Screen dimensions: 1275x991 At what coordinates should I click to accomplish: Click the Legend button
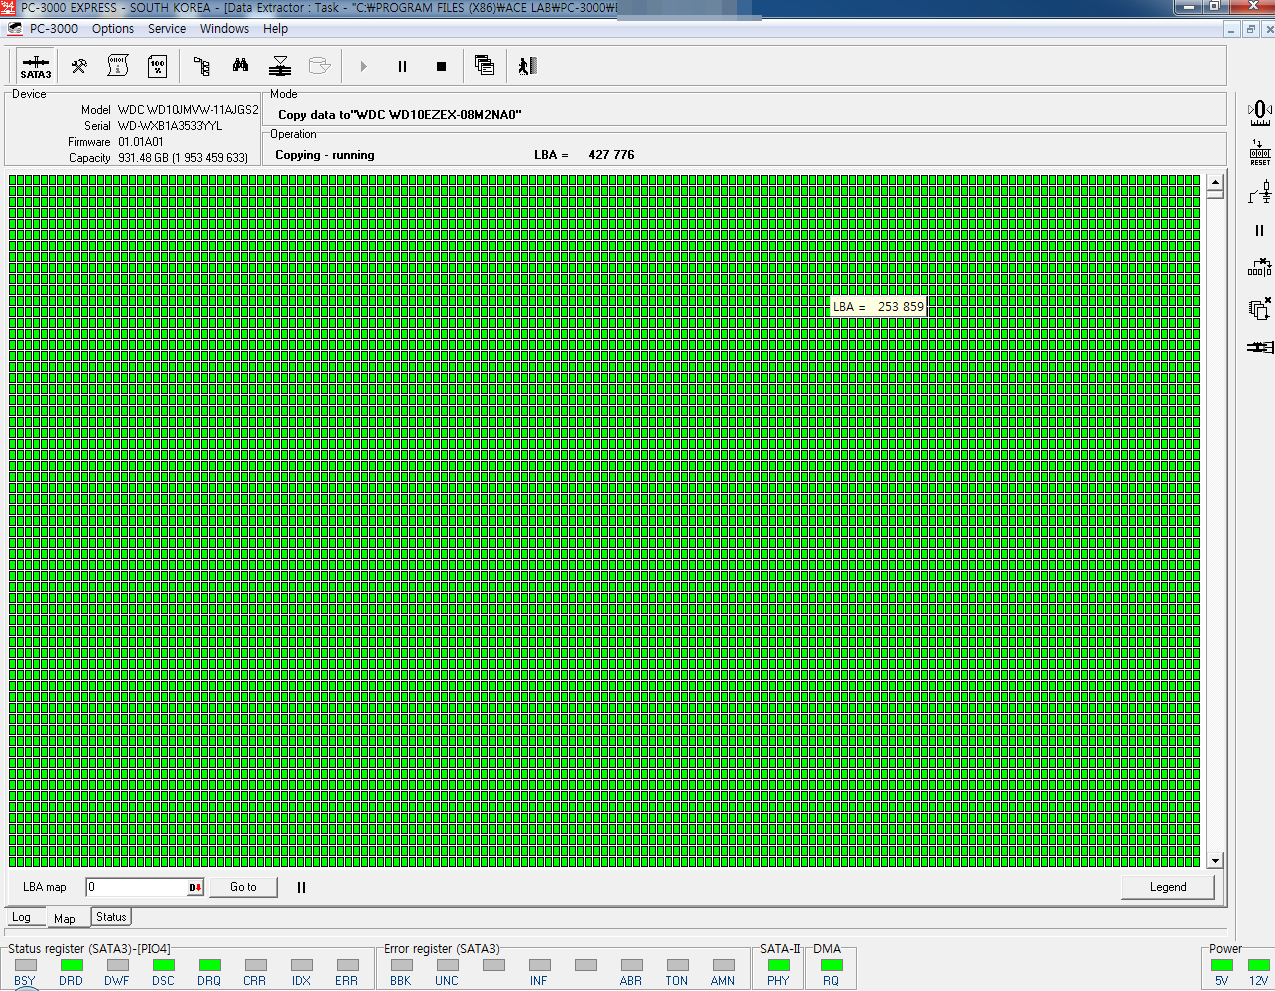(1167, 887)
